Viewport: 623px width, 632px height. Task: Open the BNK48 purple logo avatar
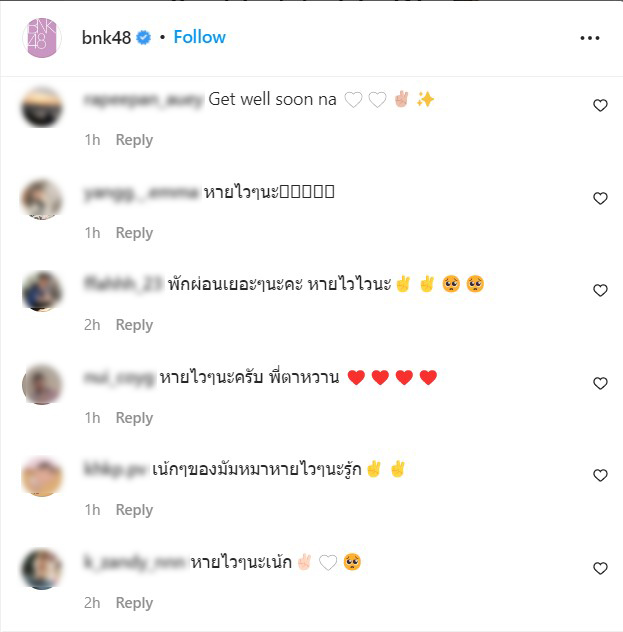[x=42, y=38]
